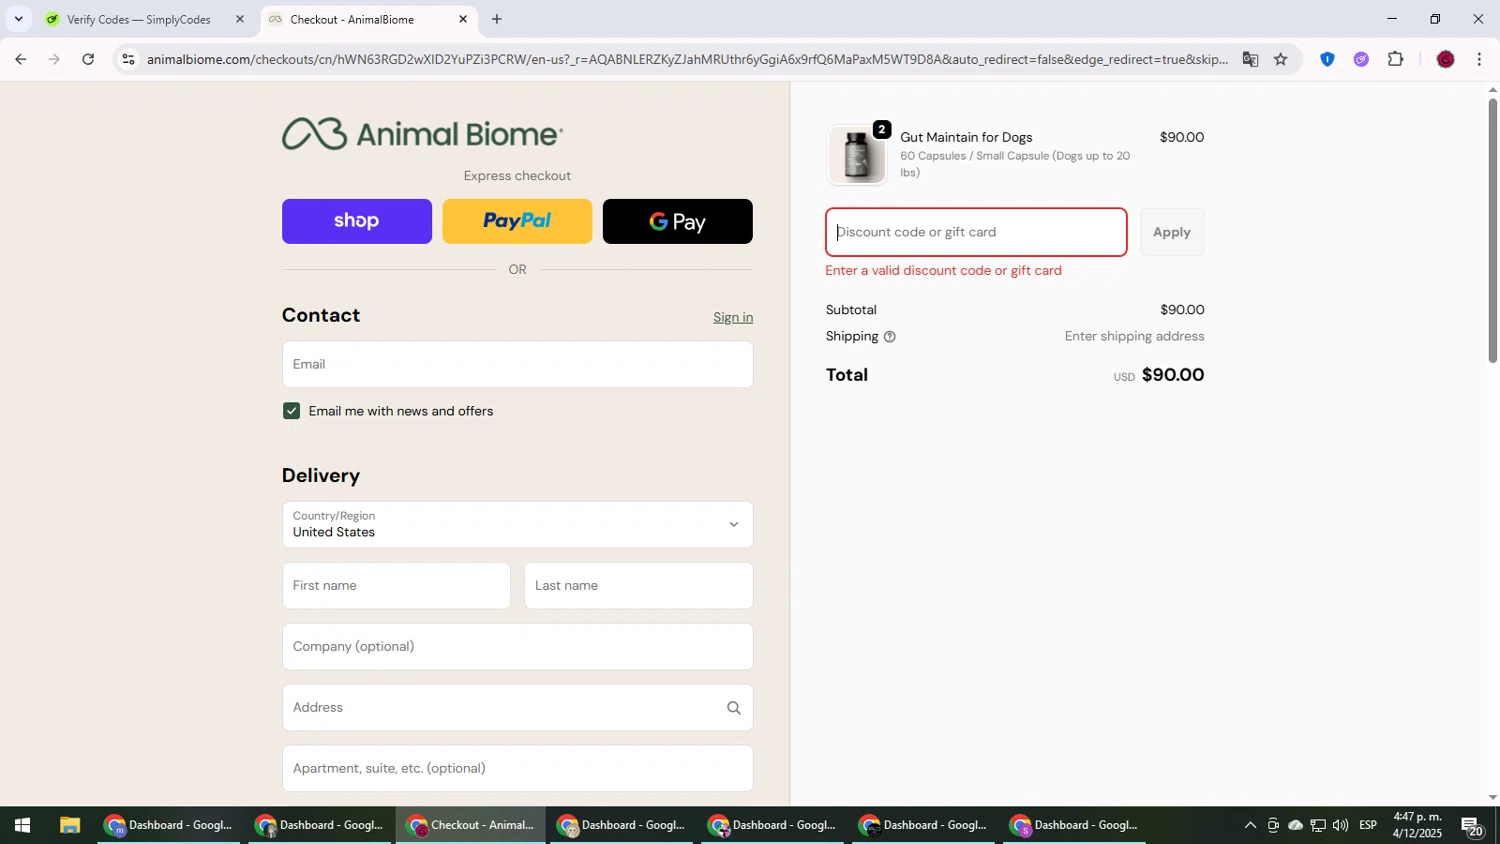Open the OneDrive cloud tray icon

[x=1295, y=825]
